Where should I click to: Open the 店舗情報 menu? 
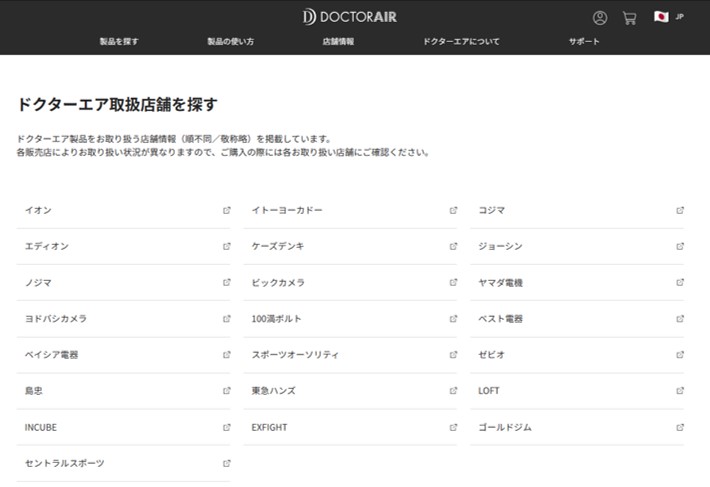[338, 41]
